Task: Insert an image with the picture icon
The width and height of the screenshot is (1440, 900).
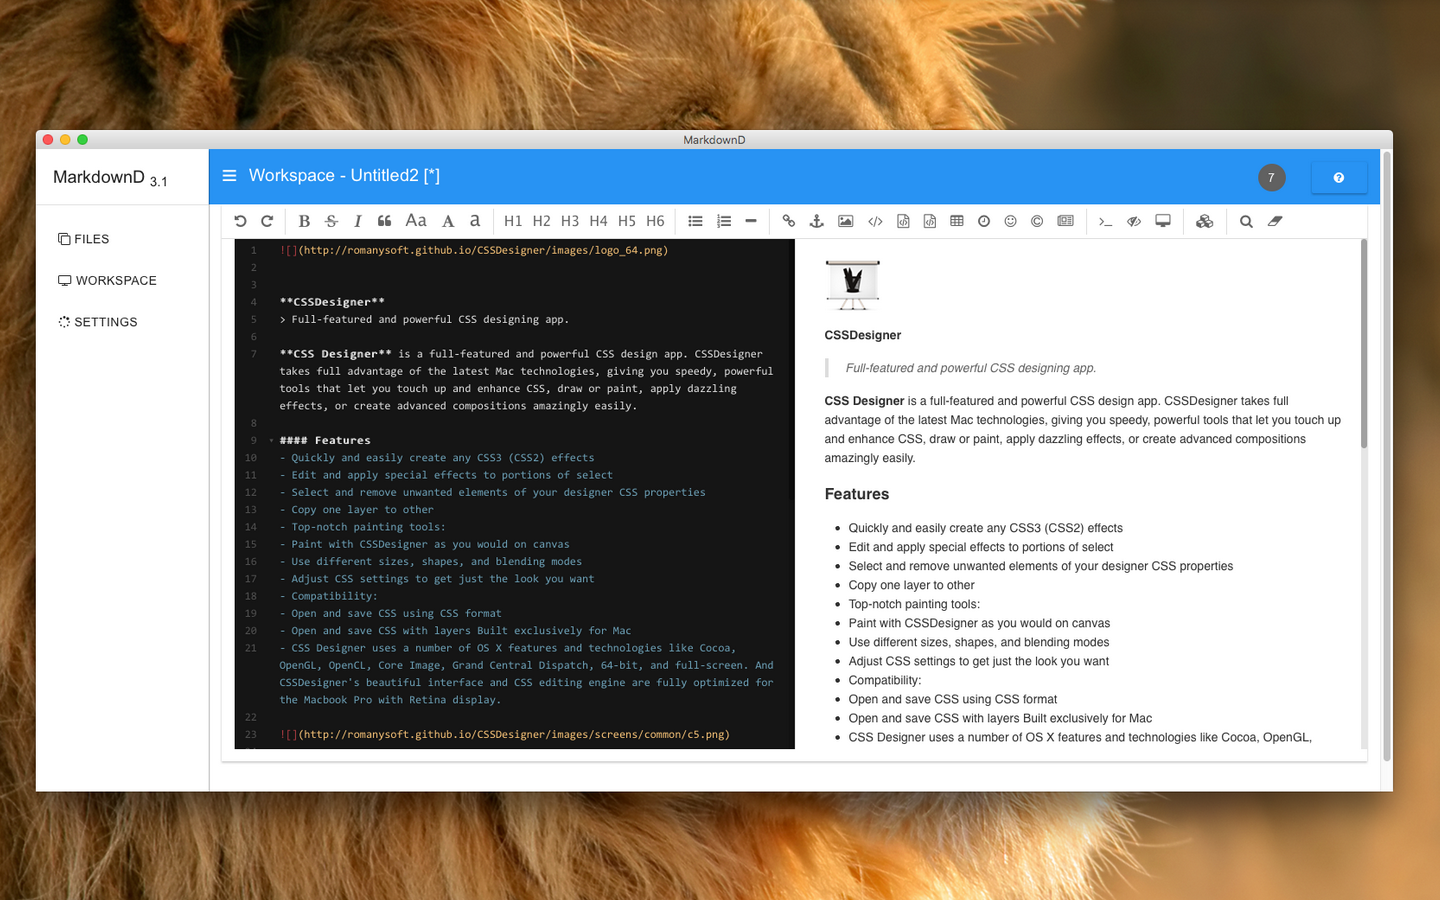Action: 846,221
